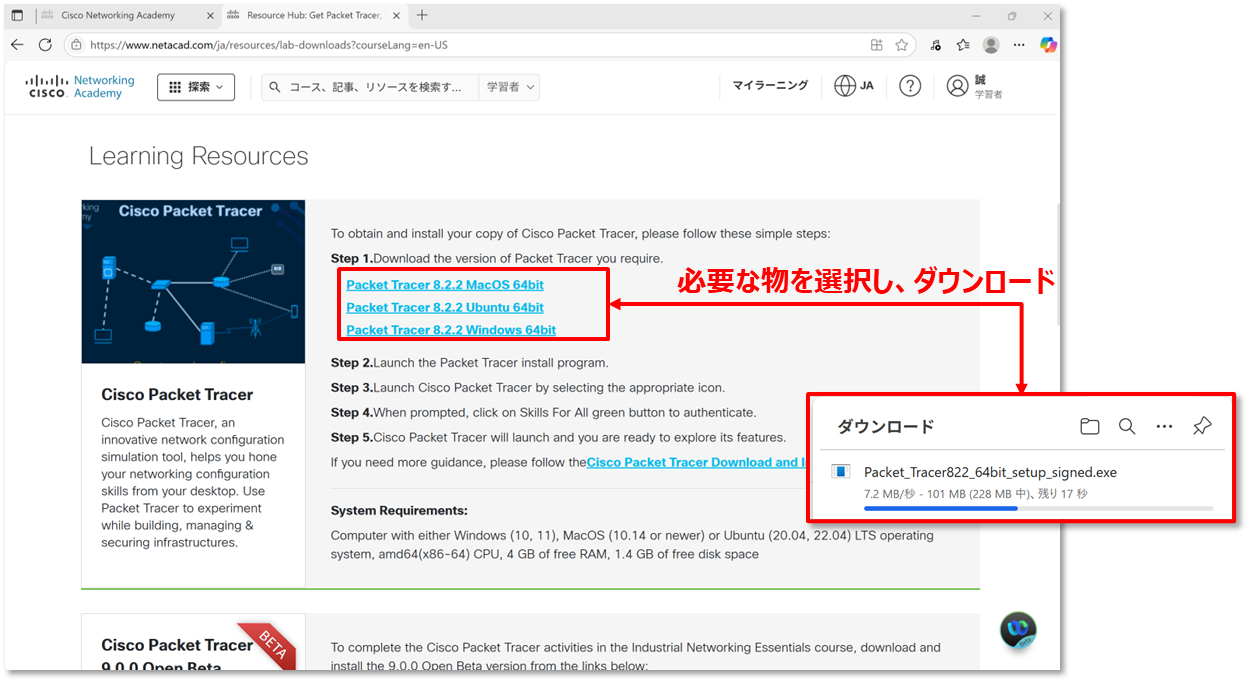This screenshot has width=1249, height=683.
Task: Open the user account 誠 学習者 icon
Action: tap(957, 86)
